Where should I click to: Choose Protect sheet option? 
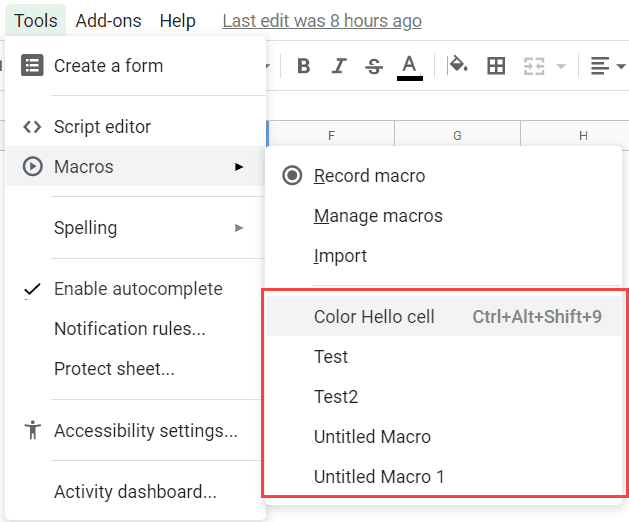[136, 369]
